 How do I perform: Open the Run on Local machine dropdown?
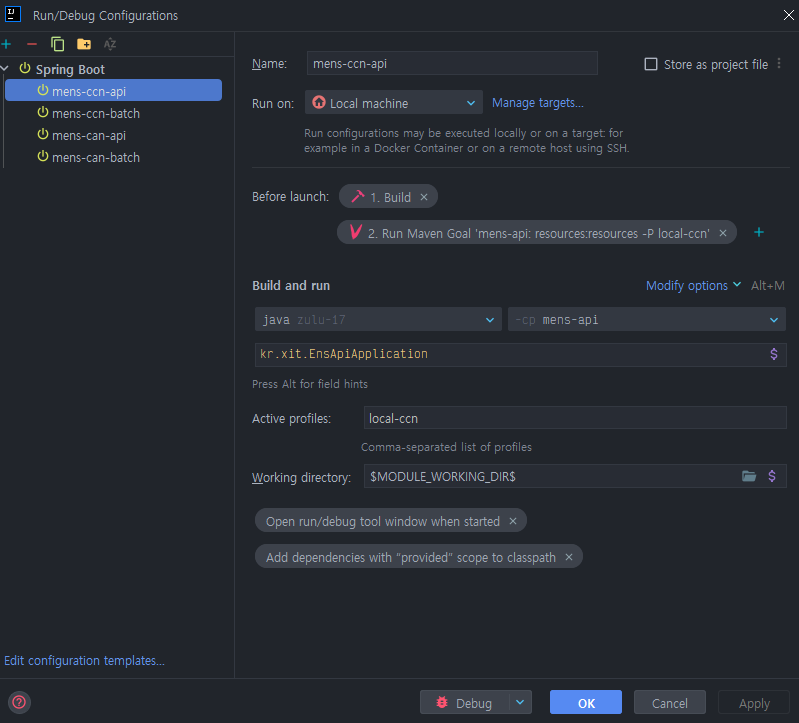point(395,103)
